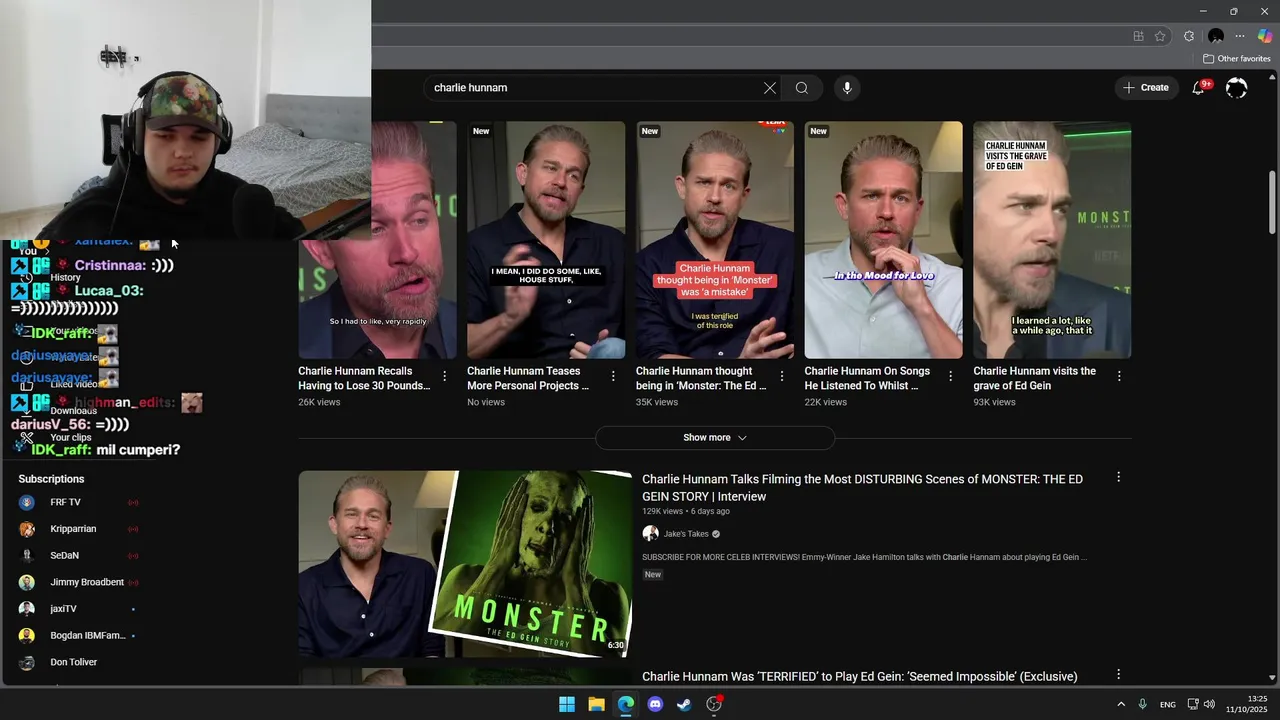Click the page scrollbar thumb
Viewport: 1280px width, 720px height.
1273,203
